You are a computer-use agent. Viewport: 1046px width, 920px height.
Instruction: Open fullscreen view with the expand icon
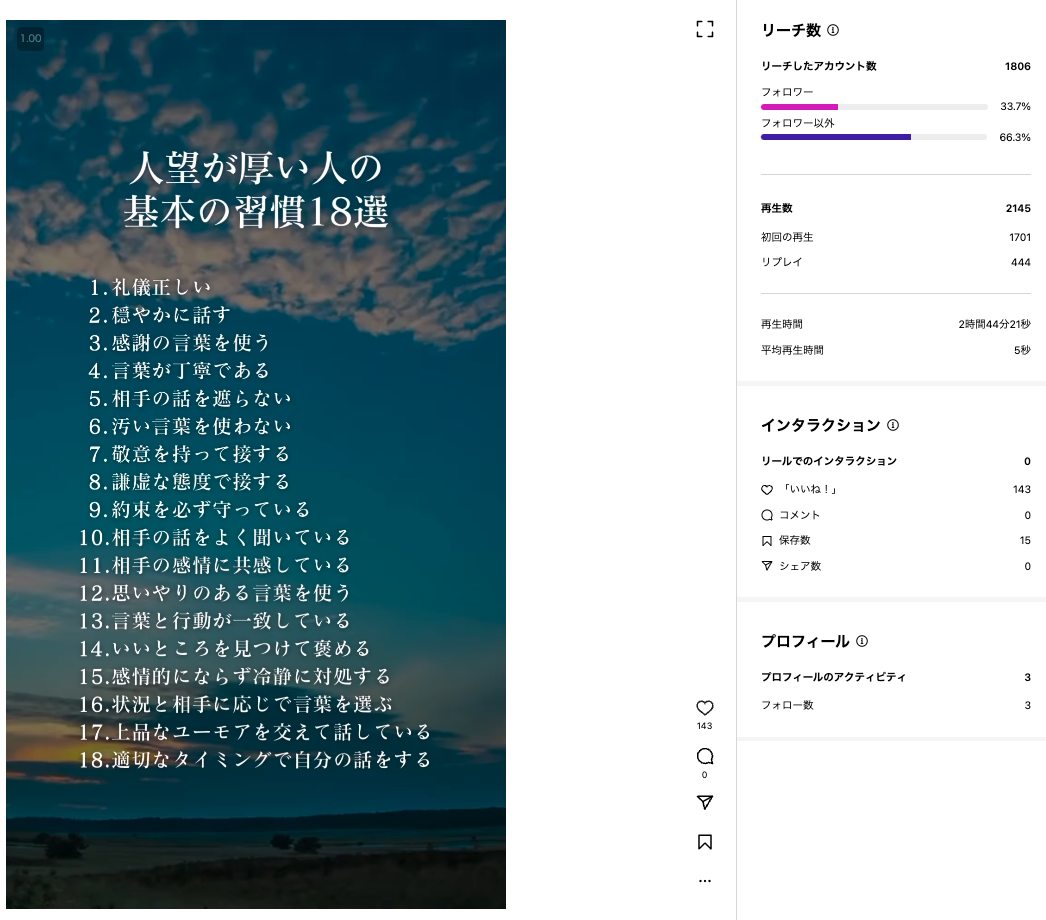point(704,29)
